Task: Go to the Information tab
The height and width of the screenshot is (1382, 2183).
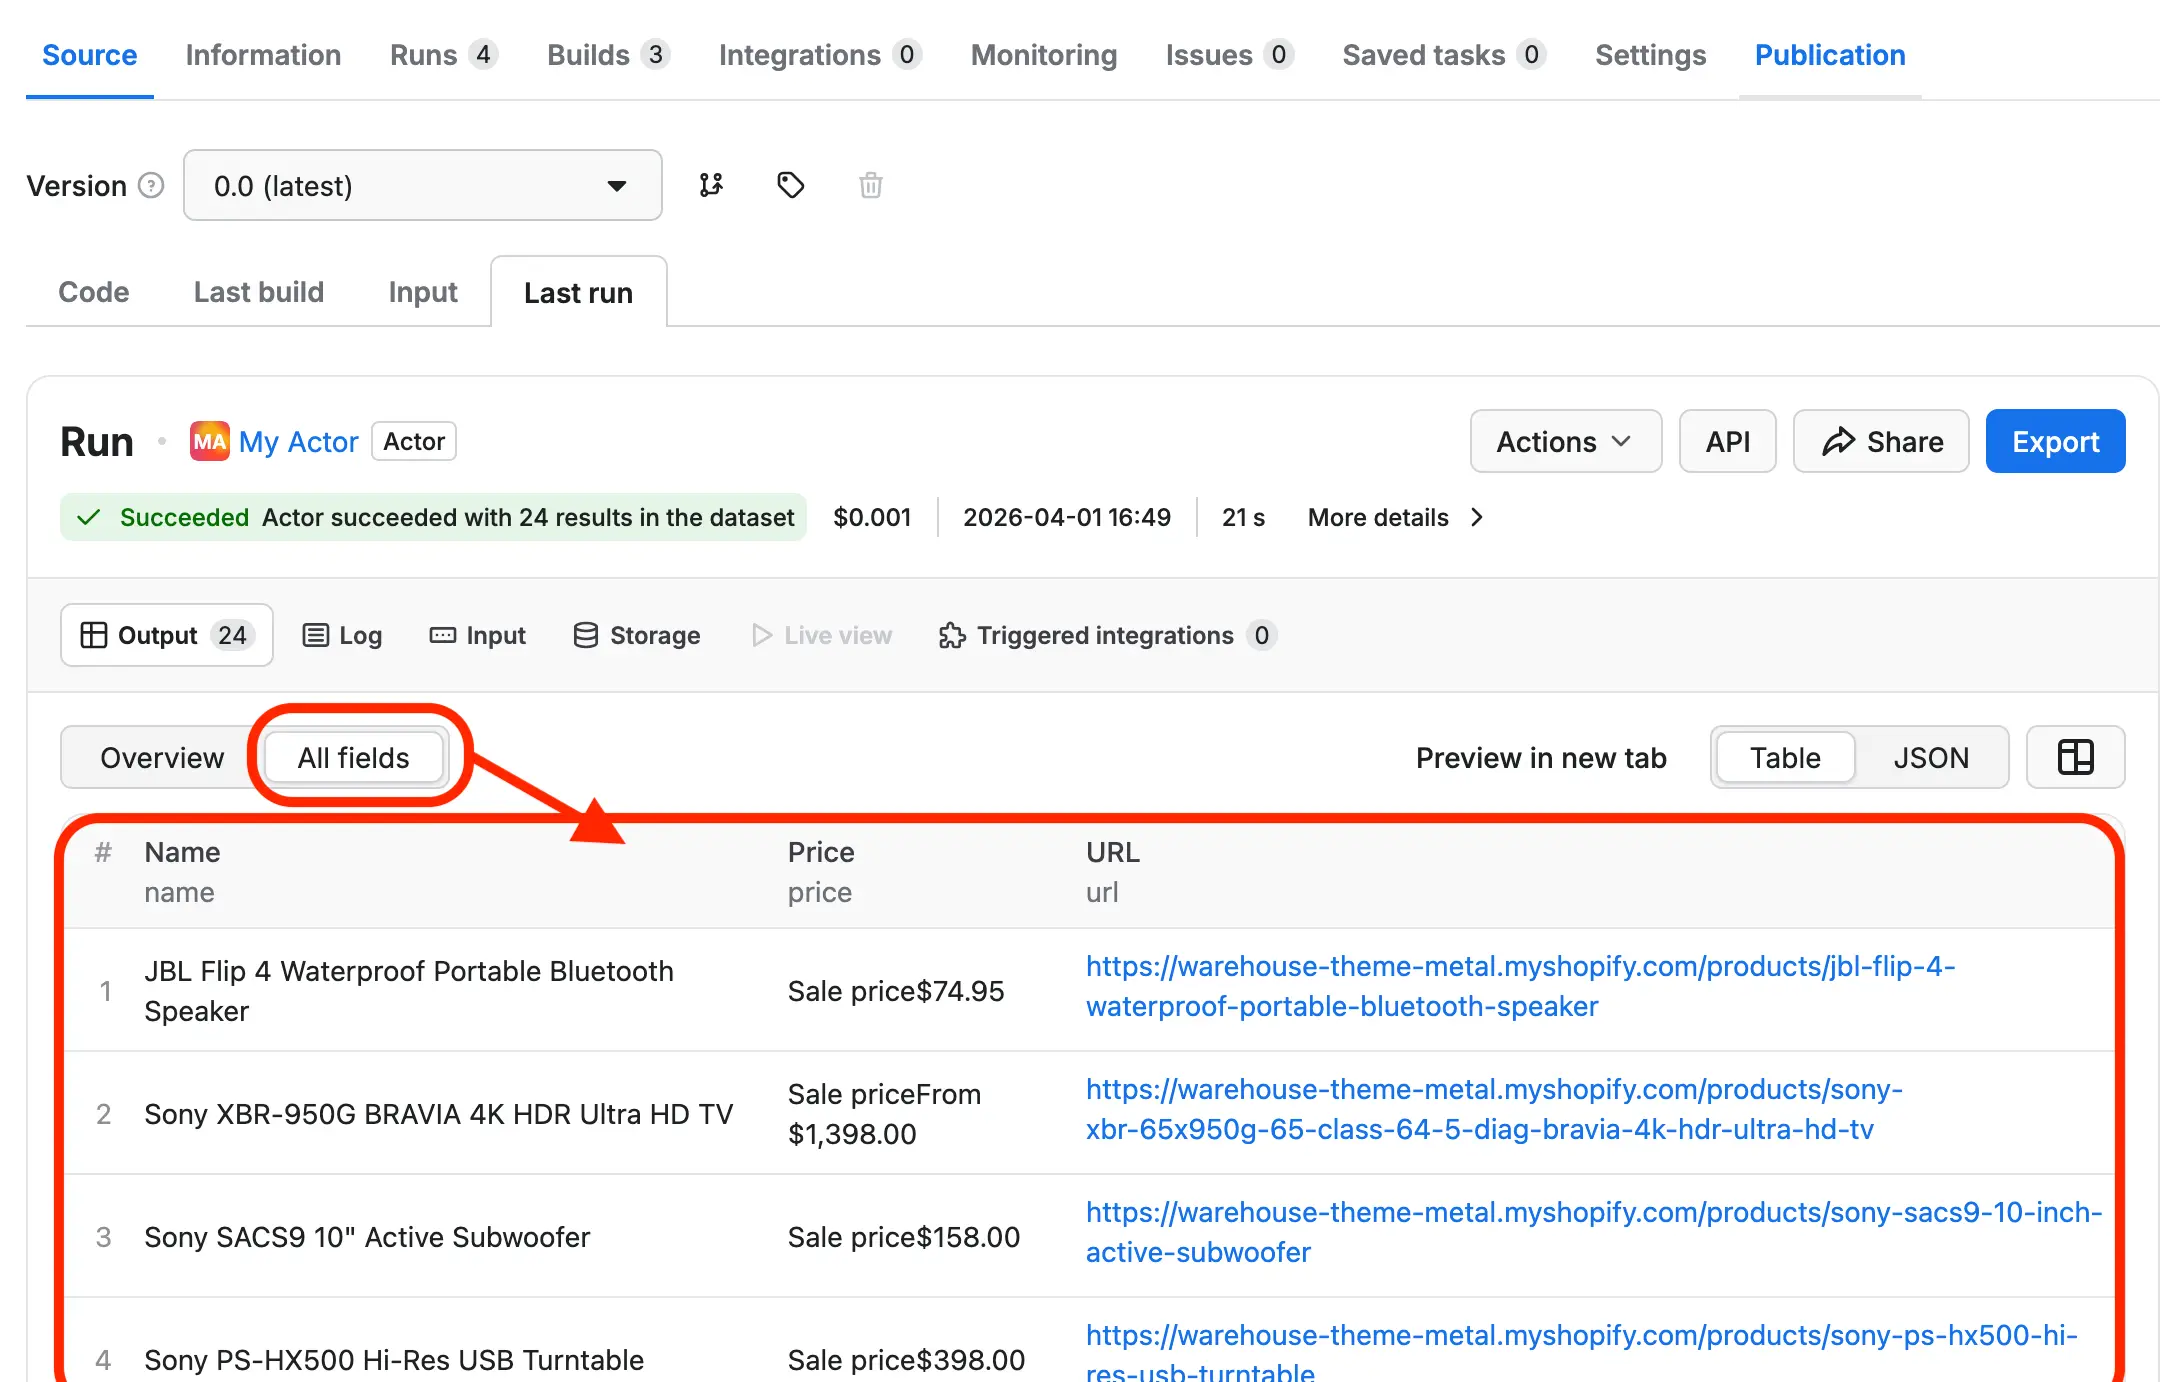Action: (x=263, y=55)
